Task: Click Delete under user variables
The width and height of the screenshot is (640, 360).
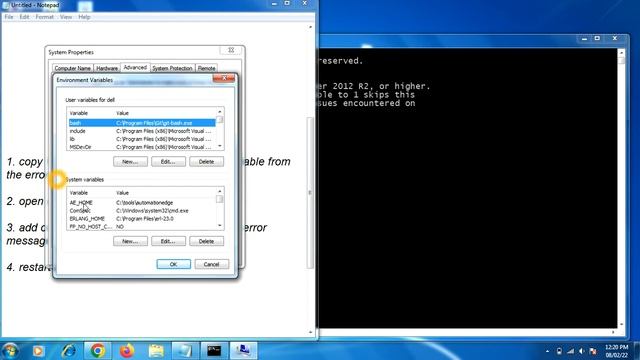Action: point(206,162)
